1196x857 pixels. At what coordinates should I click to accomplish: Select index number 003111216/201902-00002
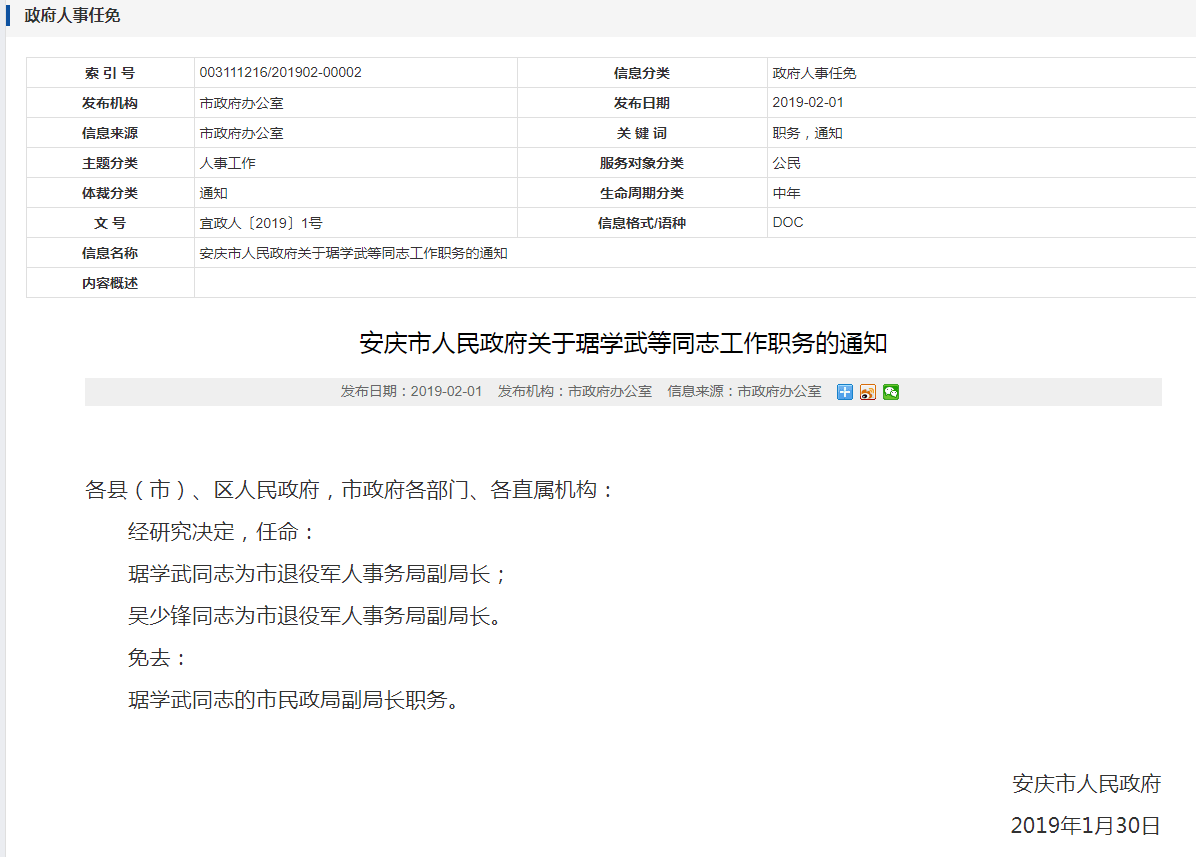tap(281, 72)
